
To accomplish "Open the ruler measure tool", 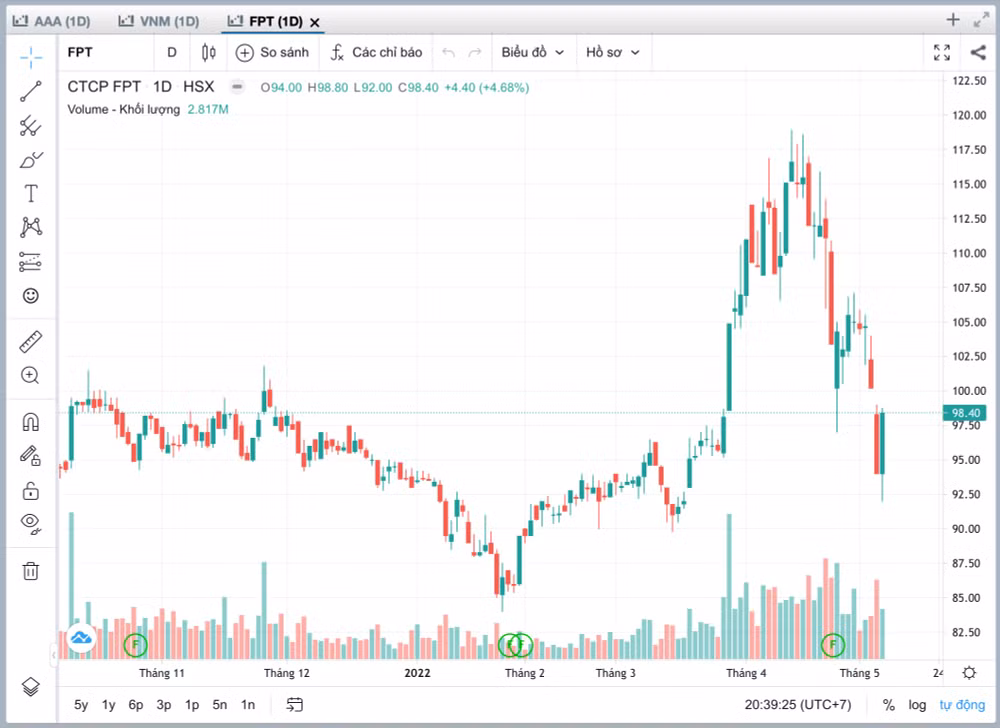I will tap(31, 342).
